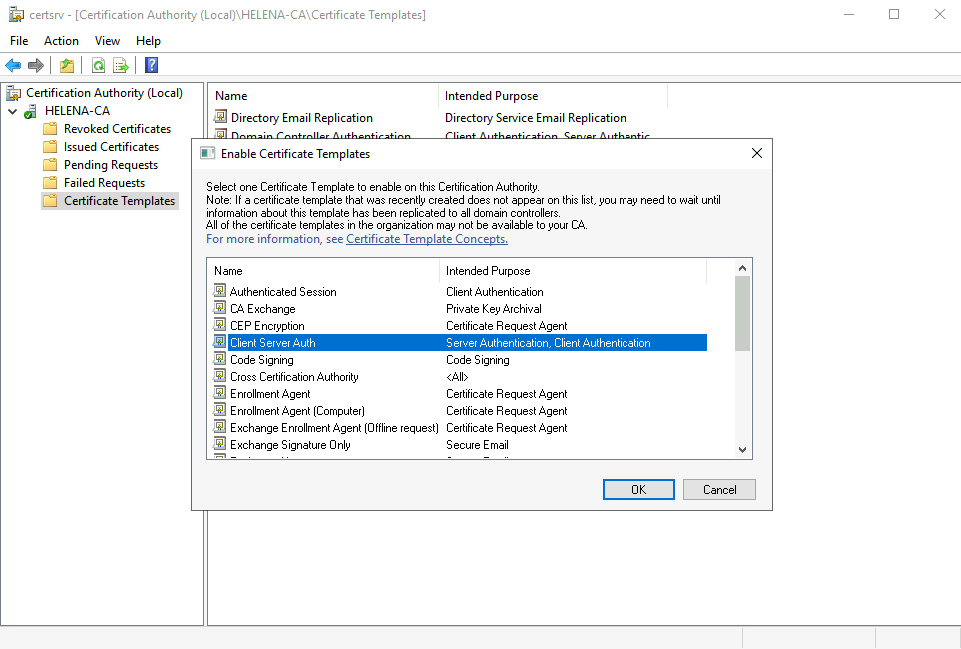Cancel the Enable Certificate Templates dialog
The image size is (961, 649).
(719, 490)
